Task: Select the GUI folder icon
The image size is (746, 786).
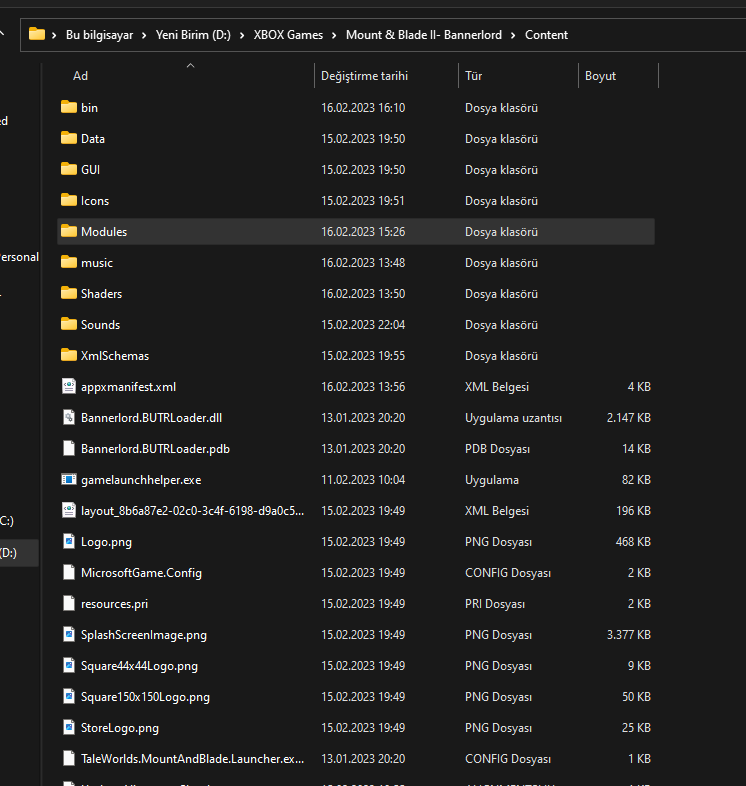Action: click(x=69, y=169)
